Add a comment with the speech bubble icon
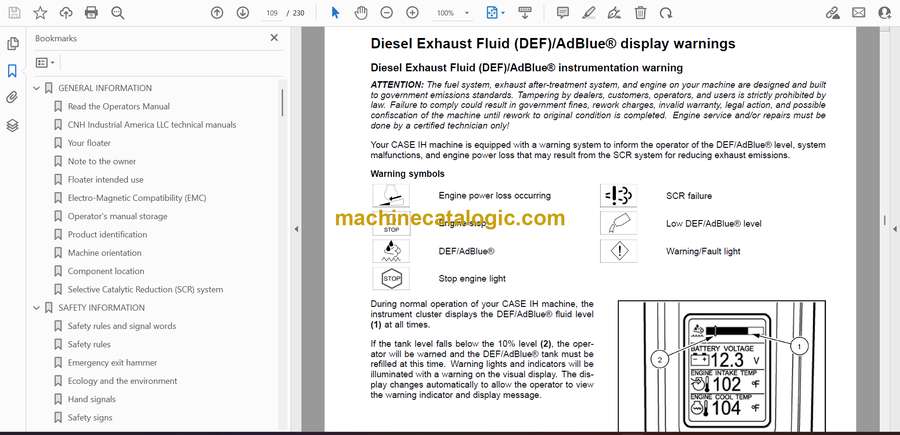The width and height of the screenshot is (900, 435). [x=563, y=13]
